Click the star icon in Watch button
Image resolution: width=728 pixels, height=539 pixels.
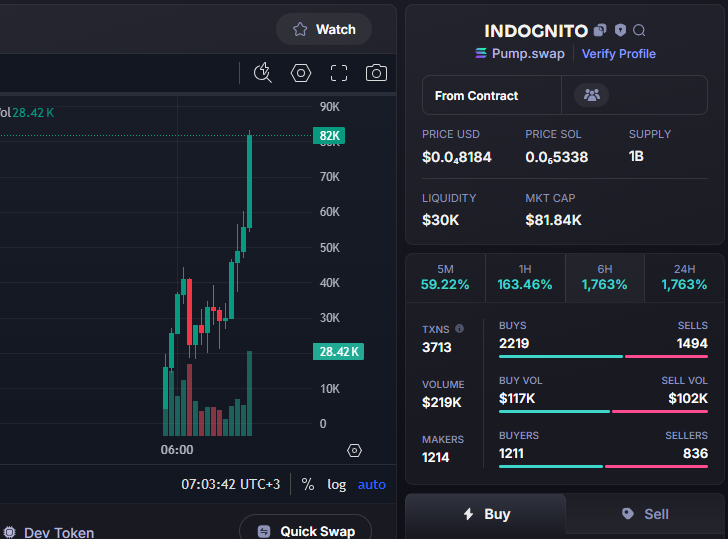click(x=300, y=29)
